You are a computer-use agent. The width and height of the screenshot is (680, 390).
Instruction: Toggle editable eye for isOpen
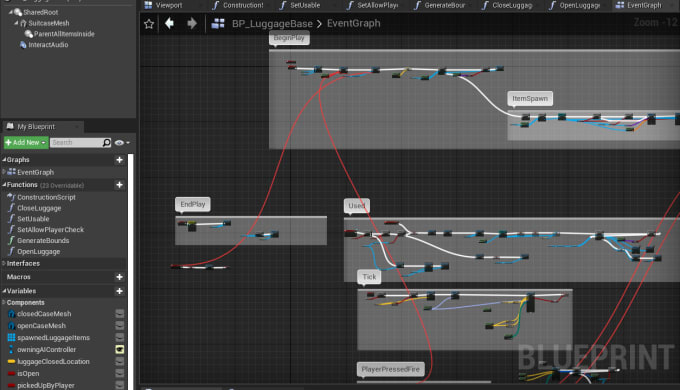120,374
